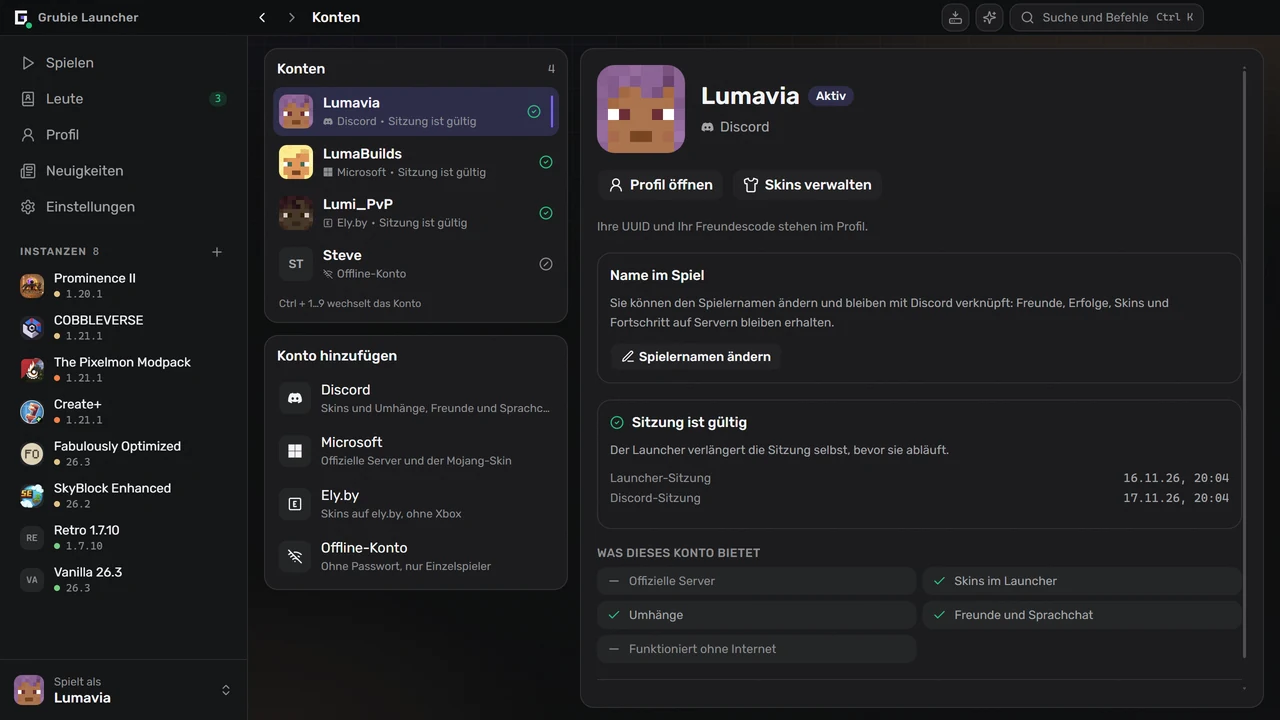
Task: Click the Skins verwalten button
Action: point(807,185)
